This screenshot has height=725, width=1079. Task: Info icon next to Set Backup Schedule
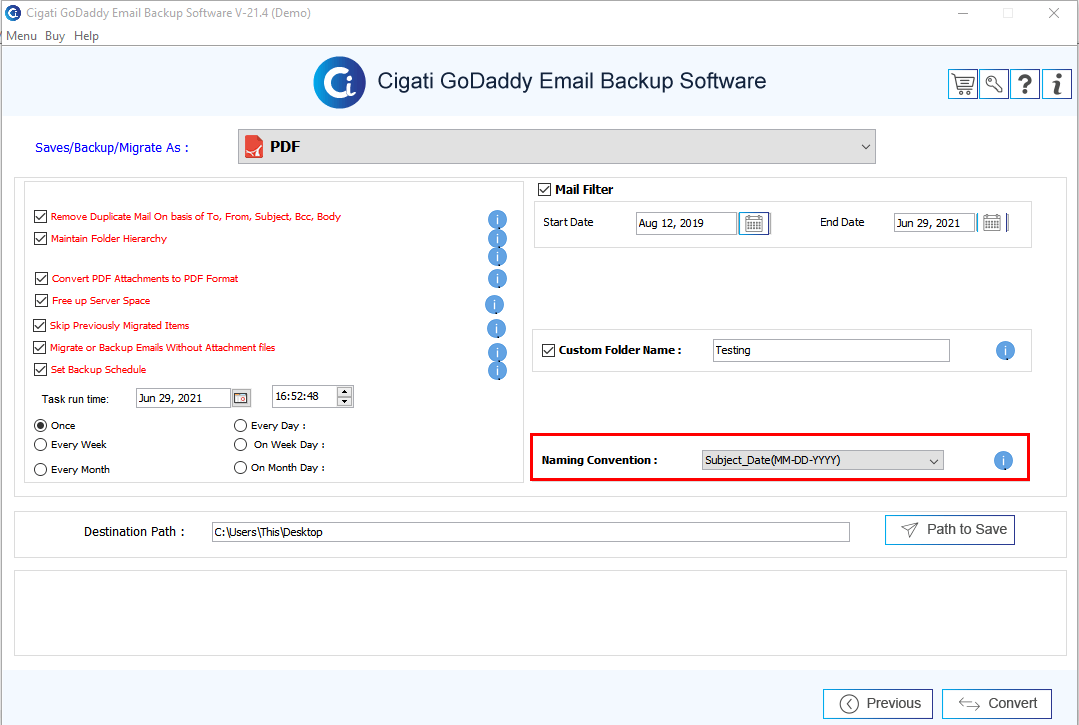(x=498, y=371)
